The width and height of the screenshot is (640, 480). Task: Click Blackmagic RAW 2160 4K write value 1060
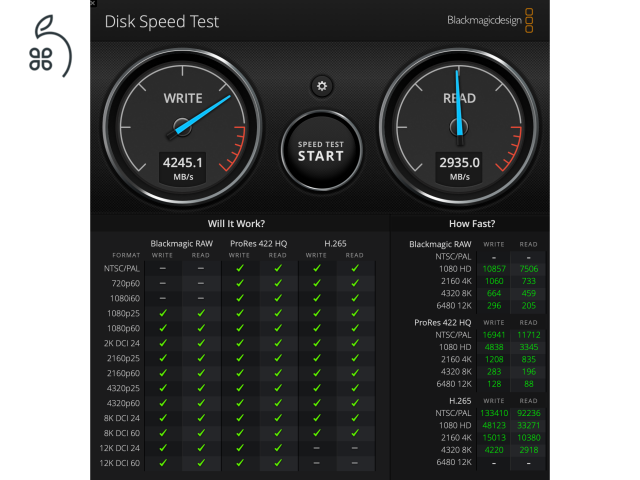(x=494, y=281)
